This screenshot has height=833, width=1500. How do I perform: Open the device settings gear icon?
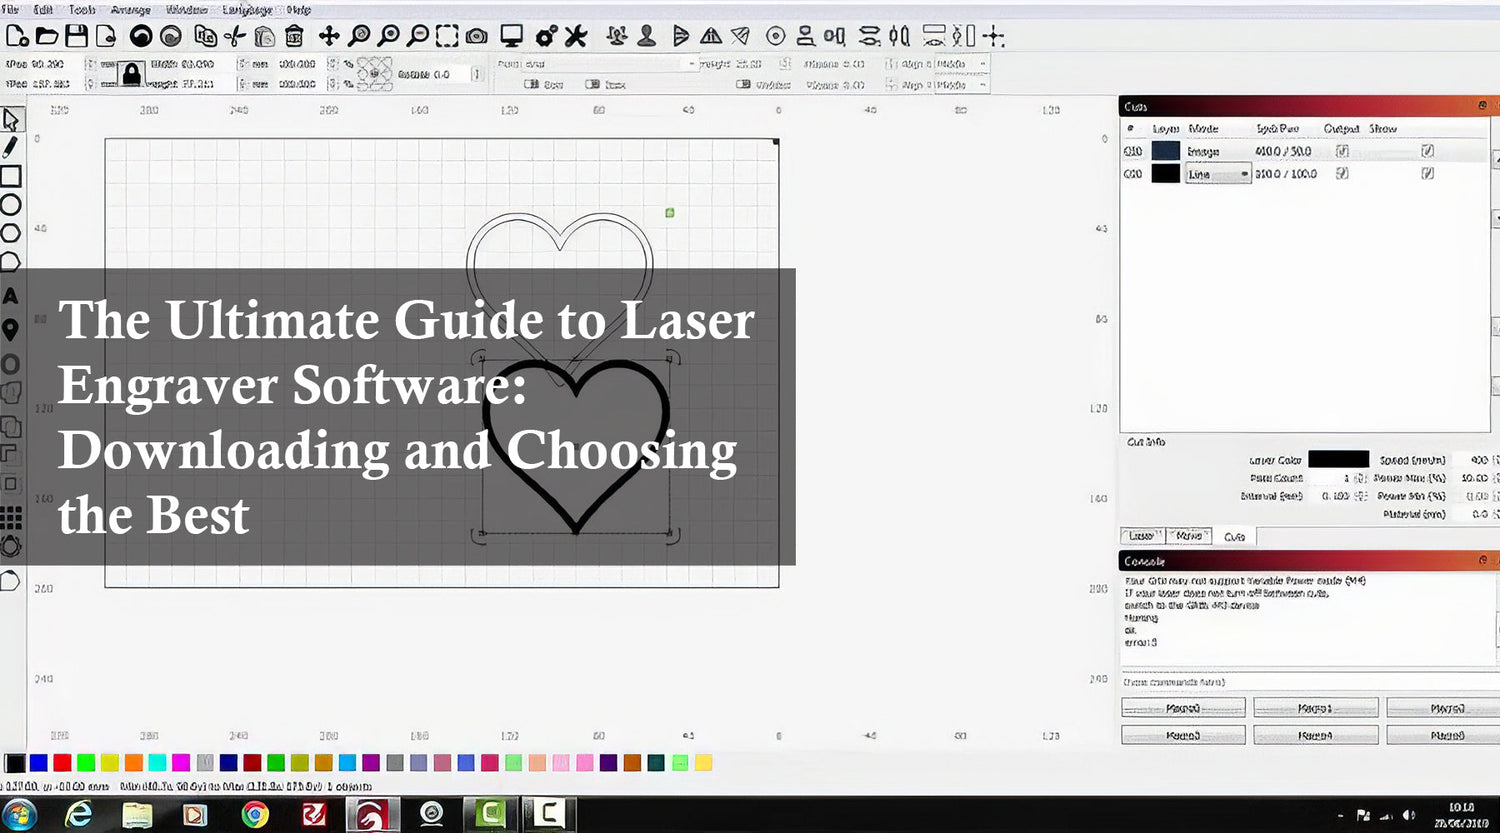(545, 35)
